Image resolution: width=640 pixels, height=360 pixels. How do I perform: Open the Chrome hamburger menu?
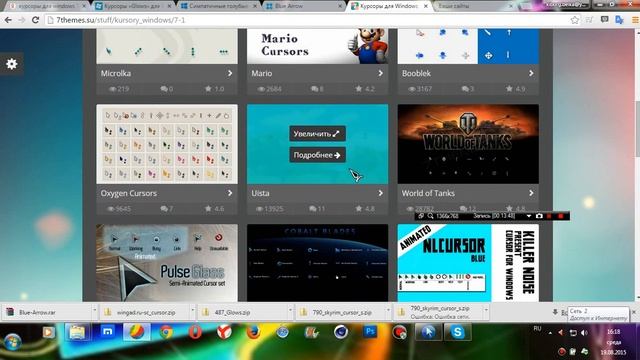(635, 20)
